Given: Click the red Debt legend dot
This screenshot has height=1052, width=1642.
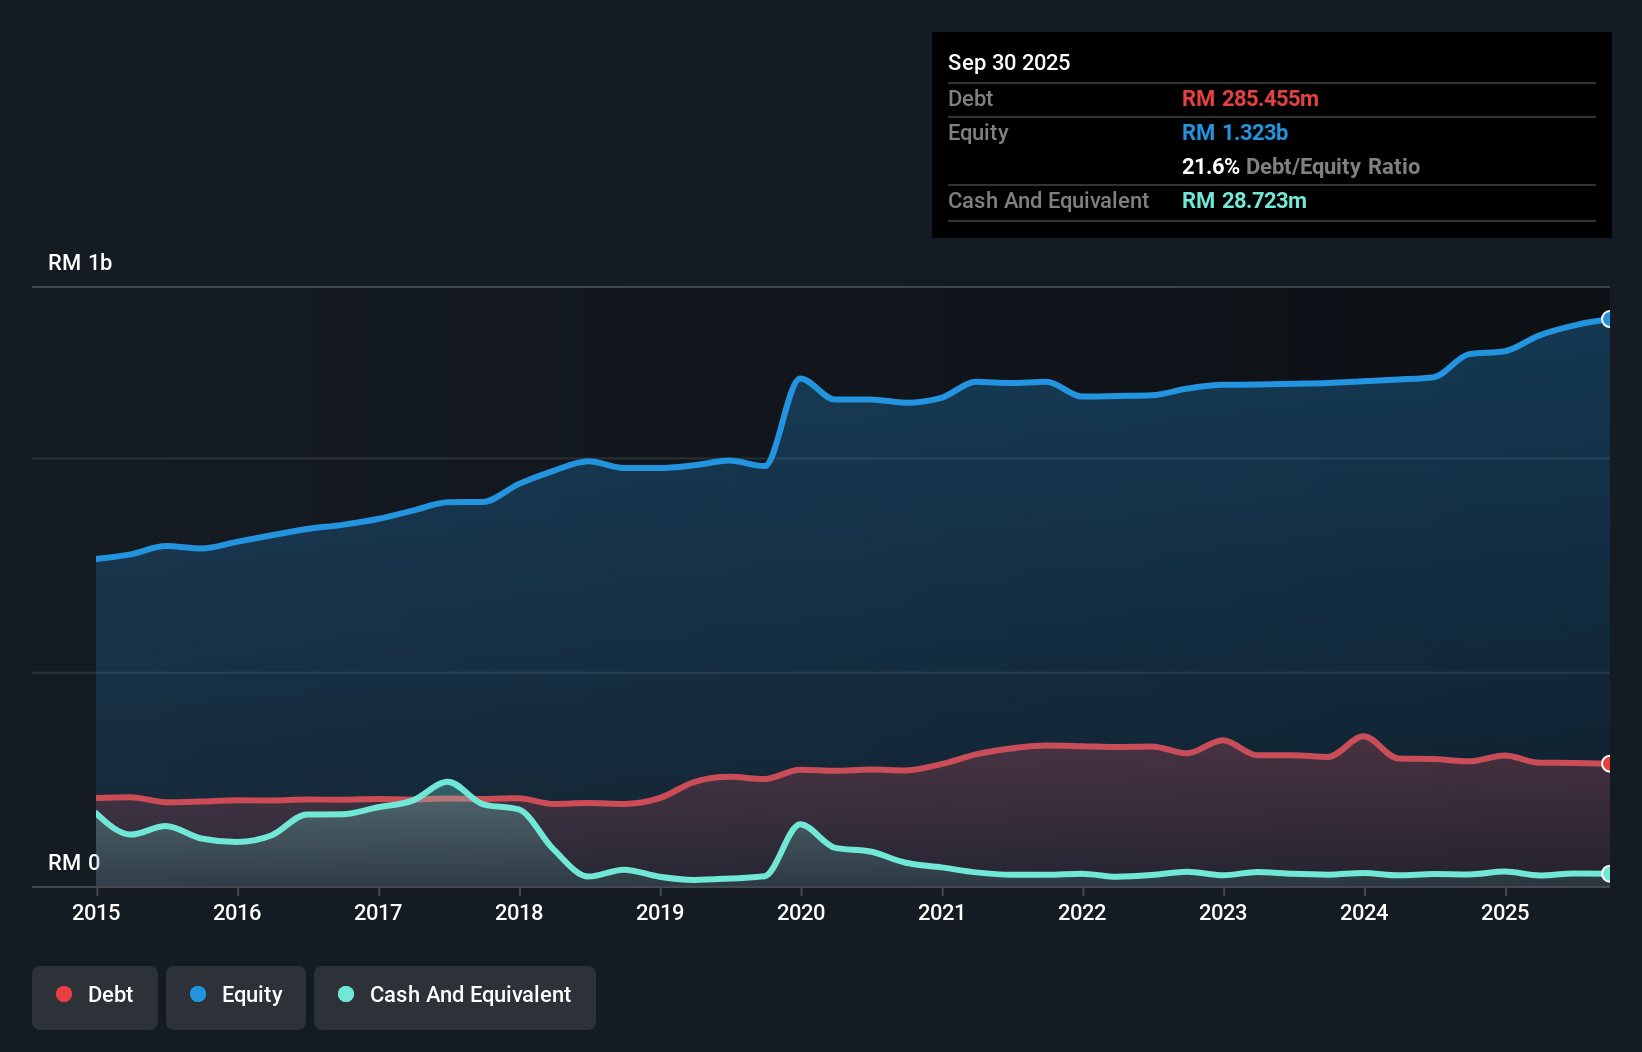Looking at the screenshot, I should coord(63,995).
